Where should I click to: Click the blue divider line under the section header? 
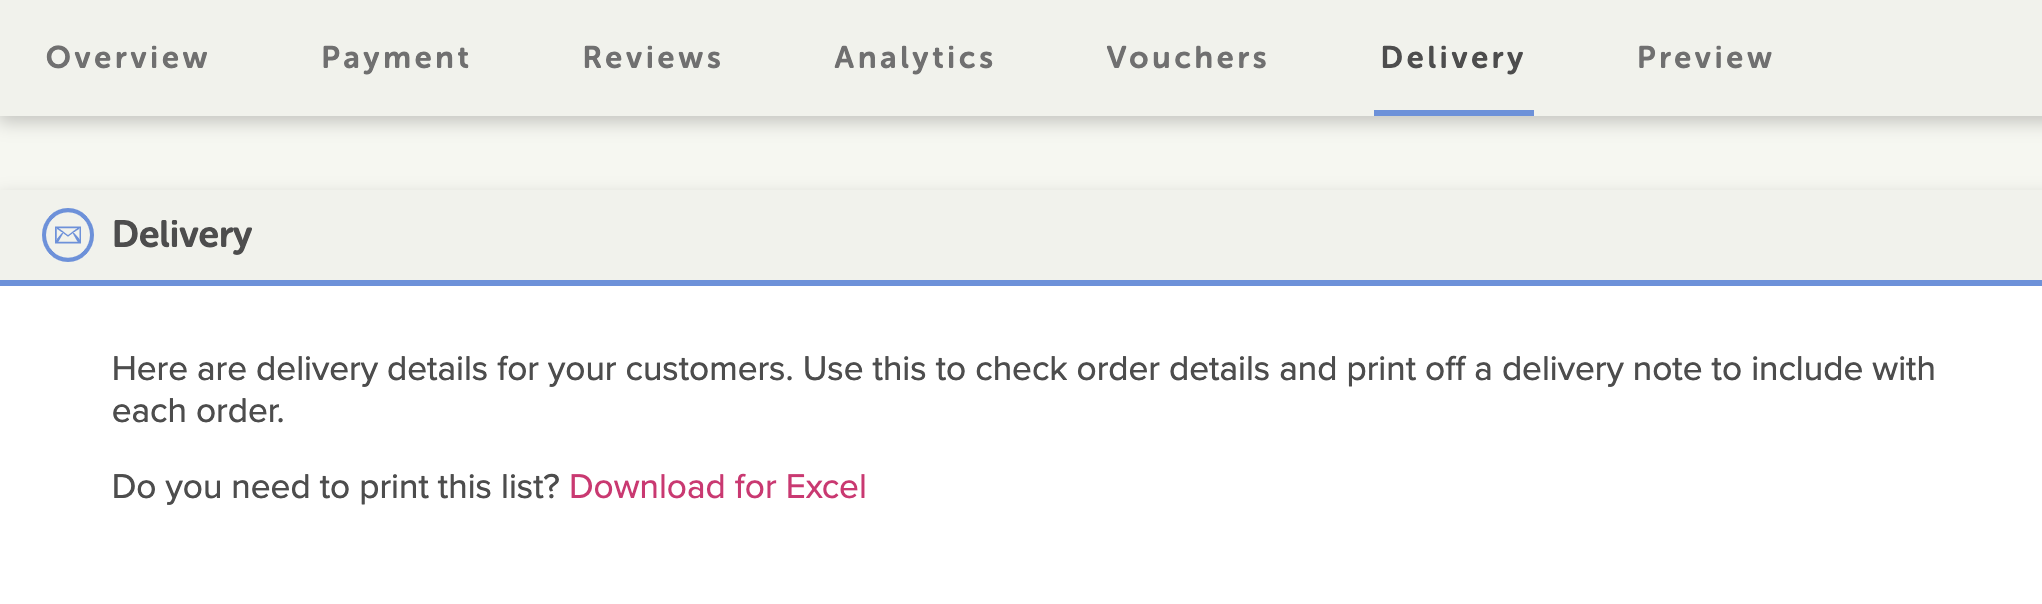[1021, 283]
